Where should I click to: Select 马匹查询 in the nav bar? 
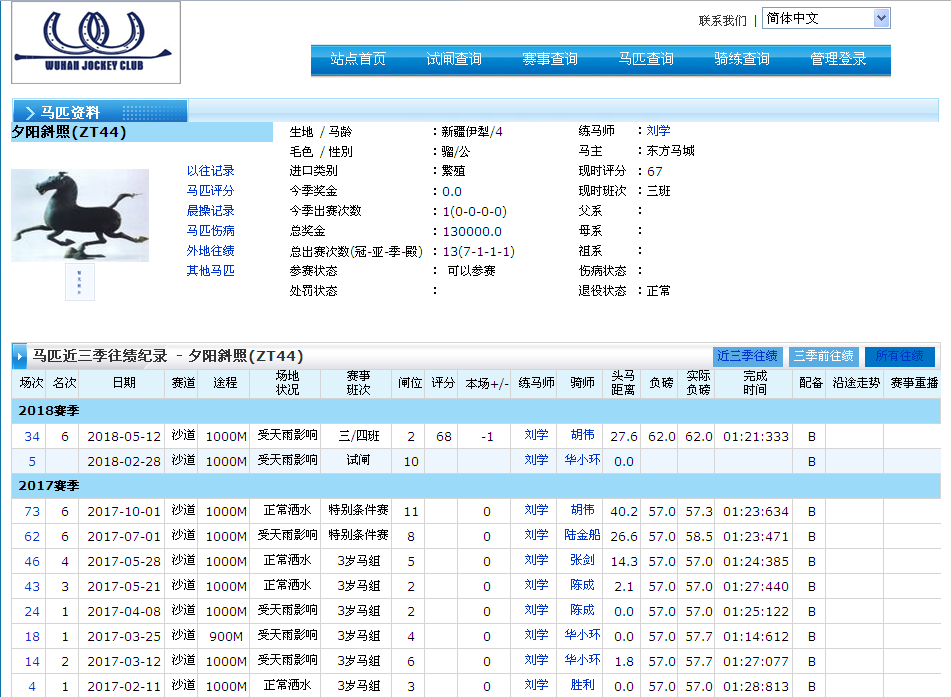[646, 60]
